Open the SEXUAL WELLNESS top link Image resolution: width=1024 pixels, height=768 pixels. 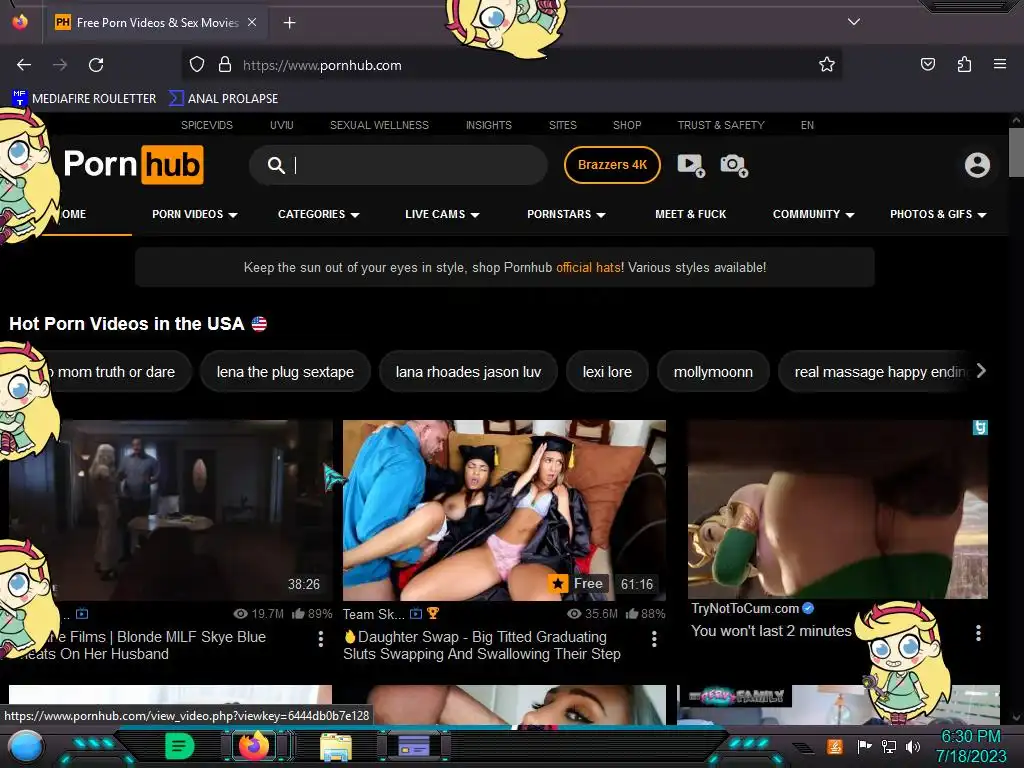379,125
